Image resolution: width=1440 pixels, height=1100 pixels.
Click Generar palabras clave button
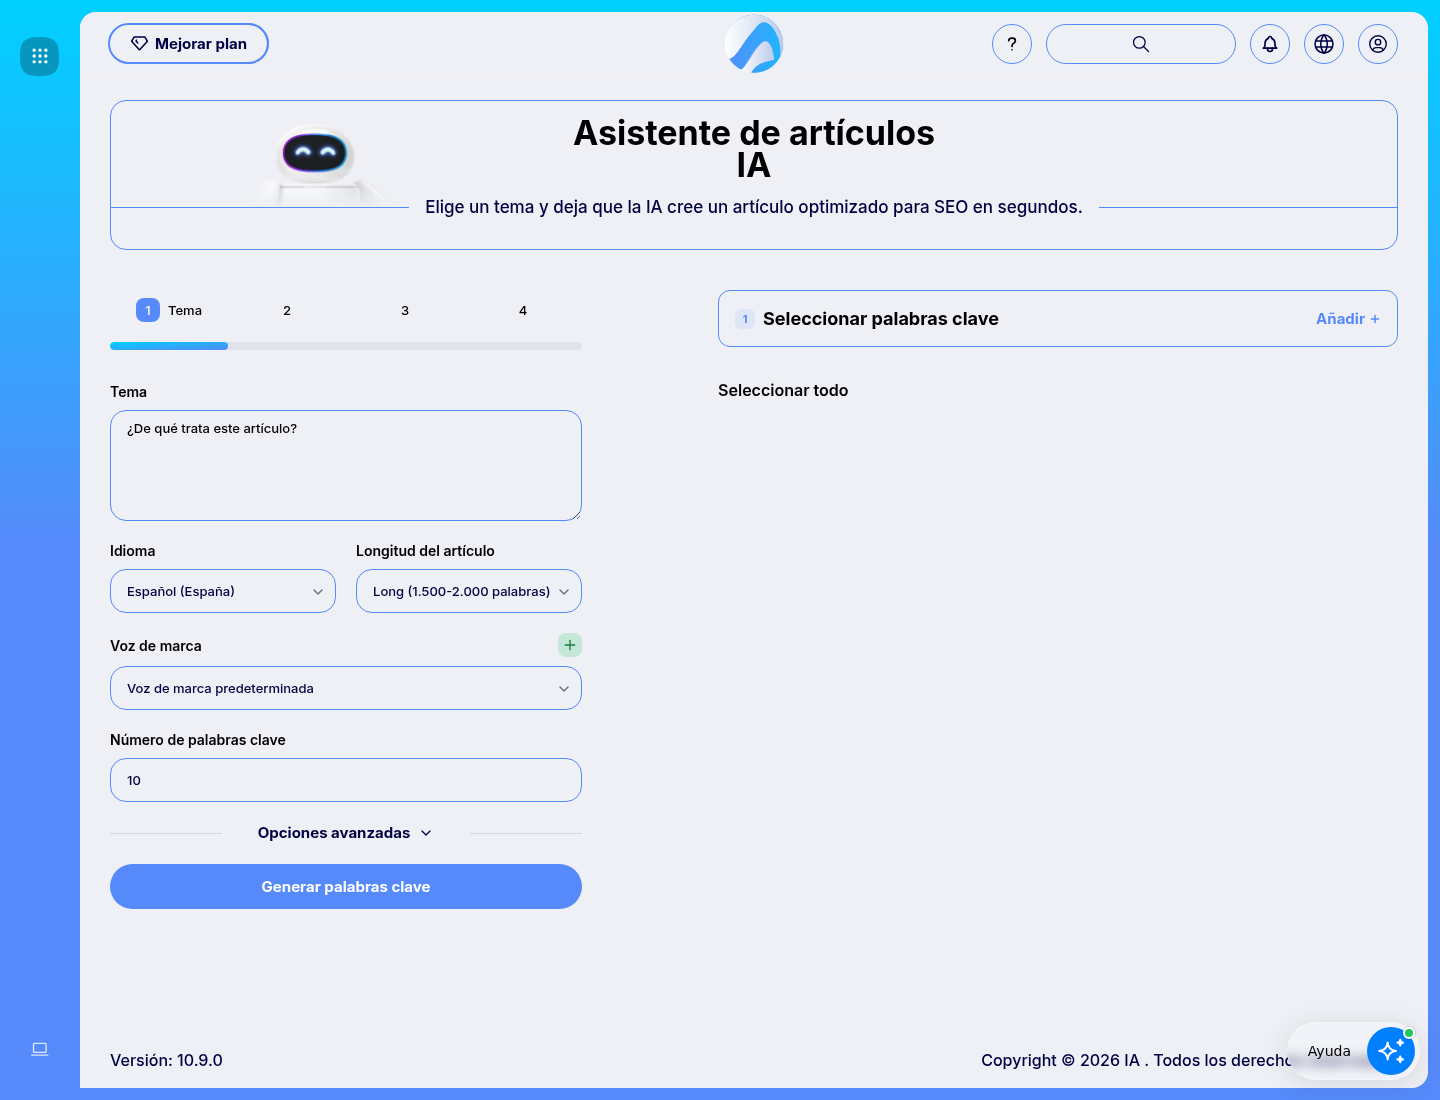(346, 887)
